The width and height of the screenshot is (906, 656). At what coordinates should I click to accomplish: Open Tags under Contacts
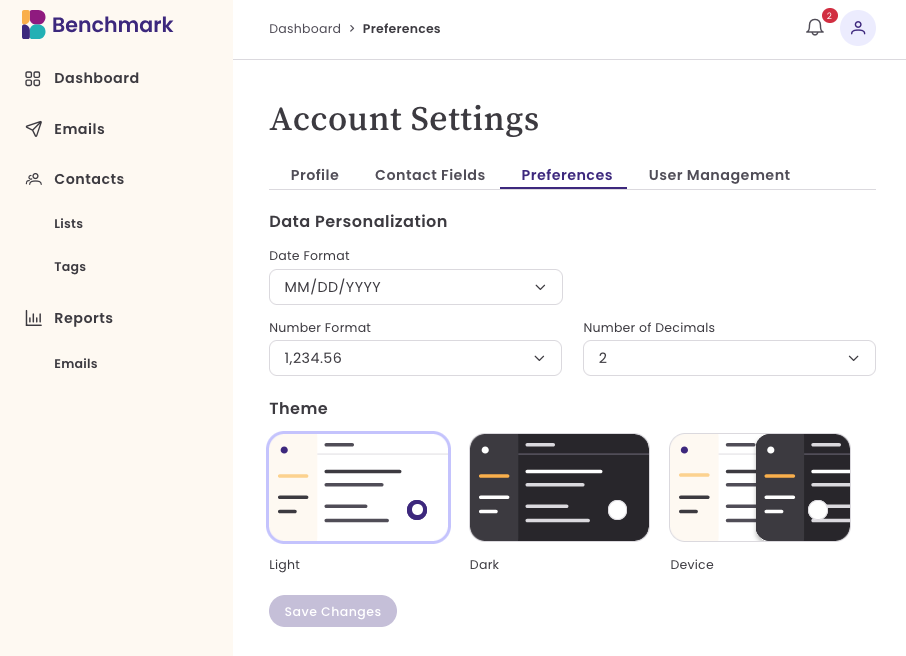(70, 267)
